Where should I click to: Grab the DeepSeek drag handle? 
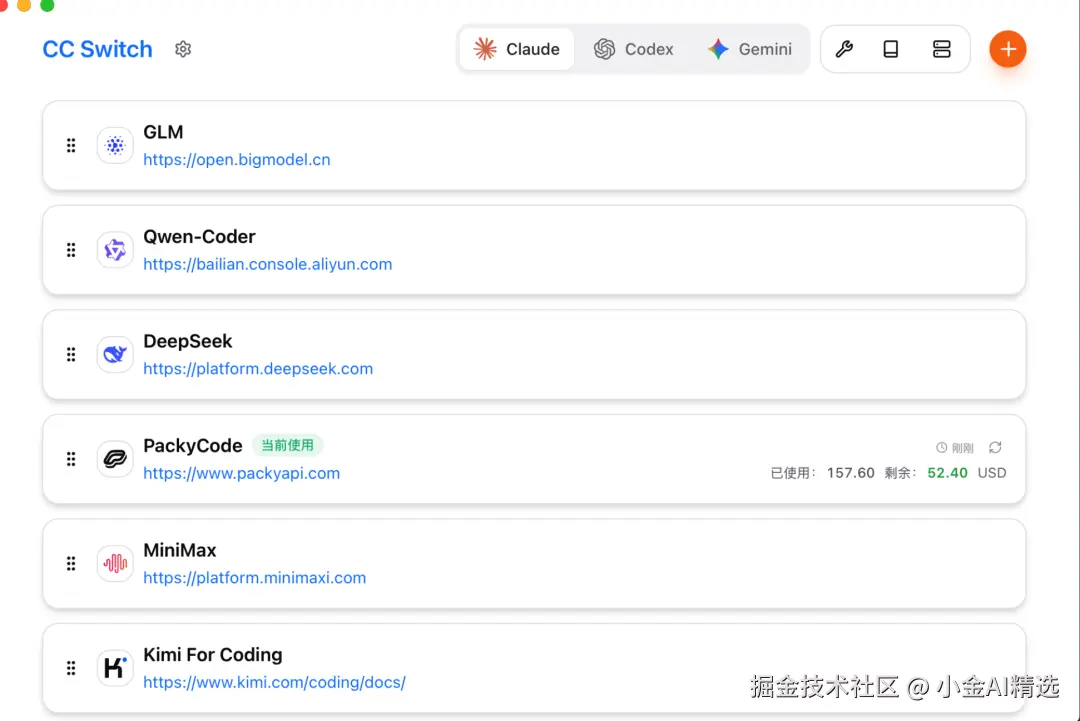(x=71, y=355)
